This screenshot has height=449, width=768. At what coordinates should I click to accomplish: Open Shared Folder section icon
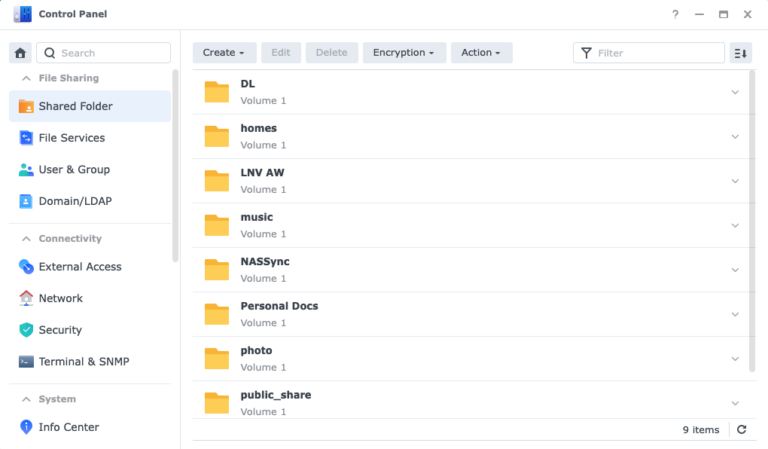pyautogui.click(x=26, y=106)
